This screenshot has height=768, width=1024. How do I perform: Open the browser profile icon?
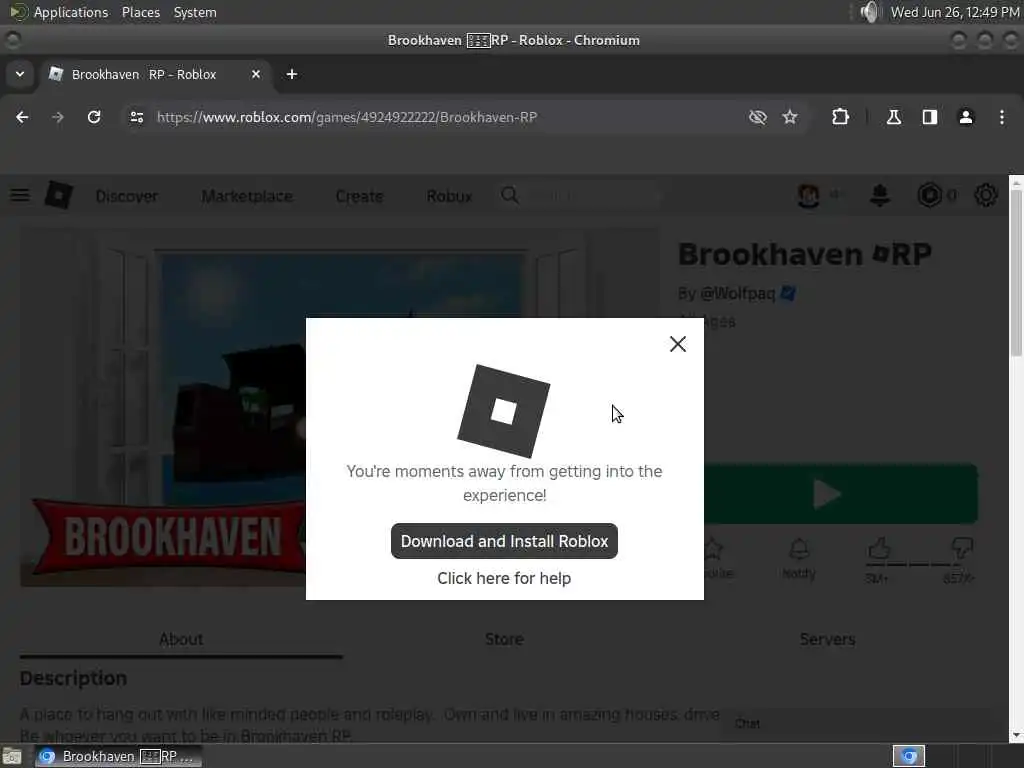click(966, 117)
